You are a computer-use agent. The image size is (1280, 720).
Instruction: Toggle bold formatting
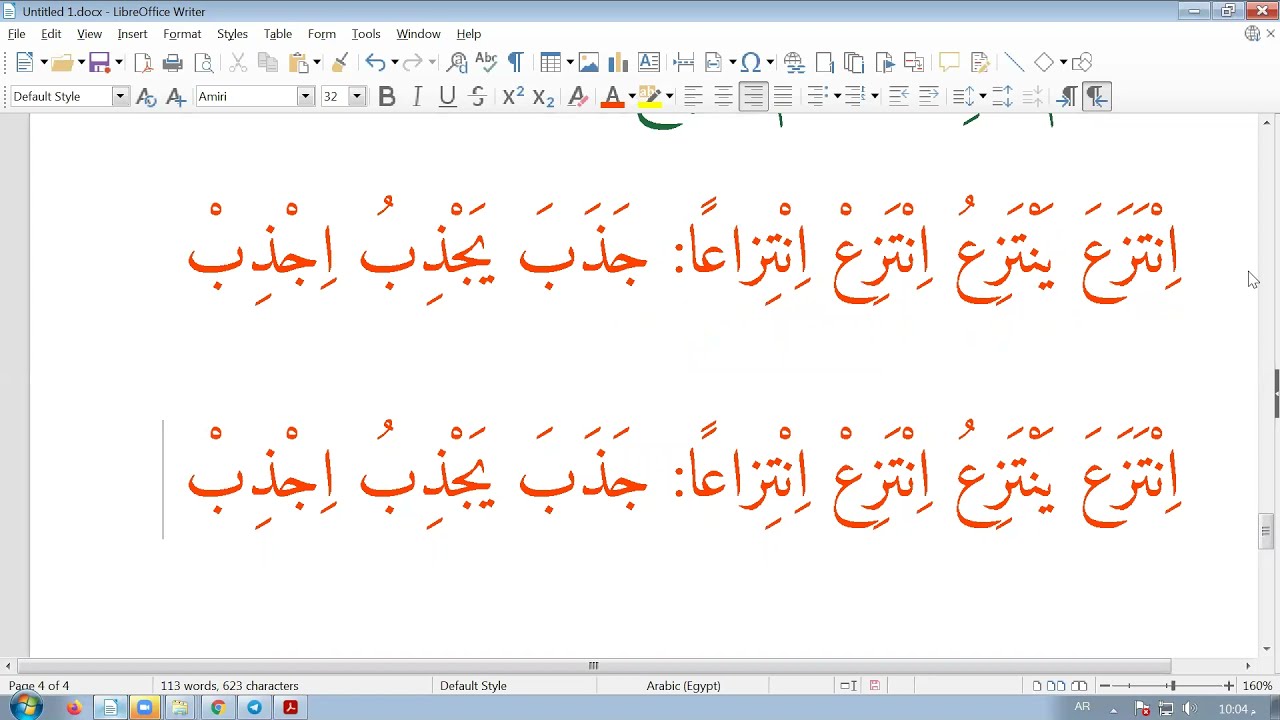coord(387,96)
